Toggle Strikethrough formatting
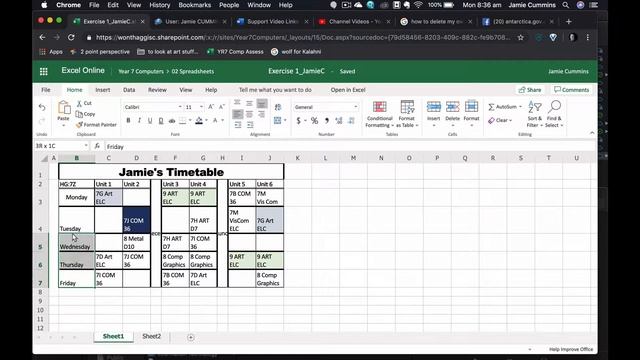 click(172, 120)
